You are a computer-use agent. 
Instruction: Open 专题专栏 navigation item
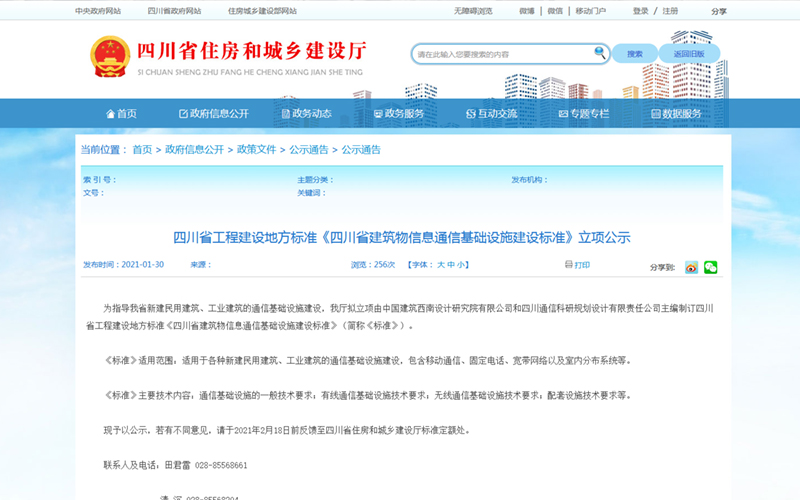pyautogui.click(x=584, y=113)
